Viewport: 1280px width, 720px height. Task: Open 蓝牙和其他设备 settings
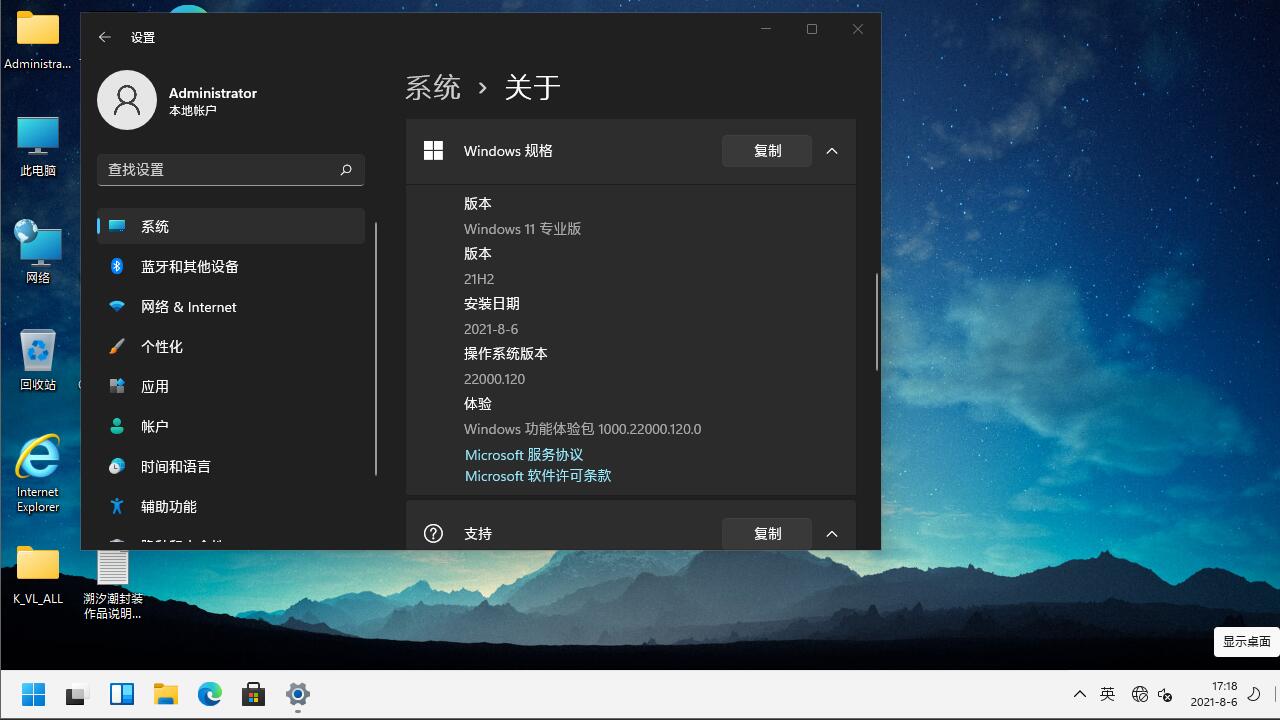click(231, 266)
